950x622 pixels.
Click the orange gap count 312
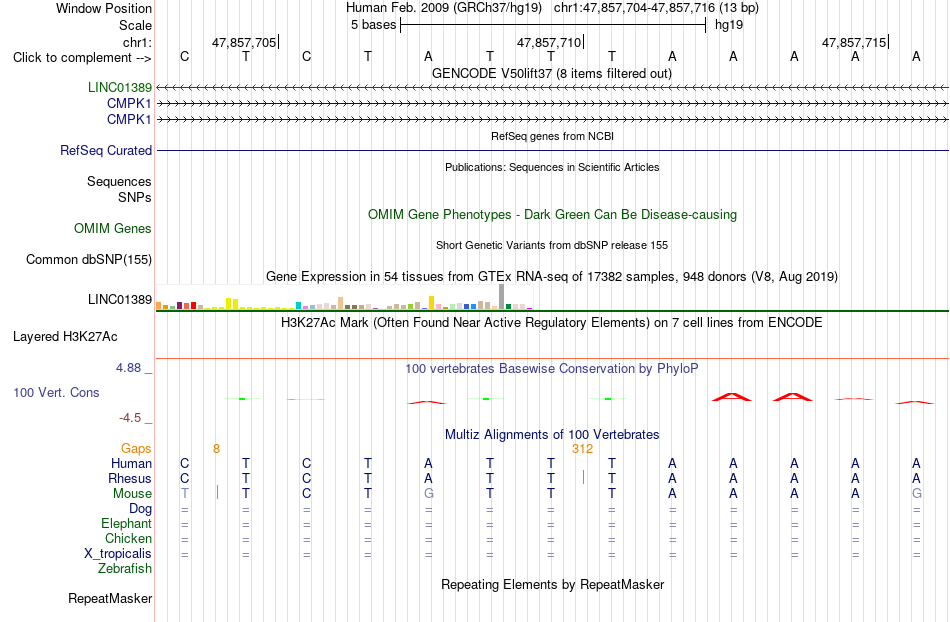point(582,449)
